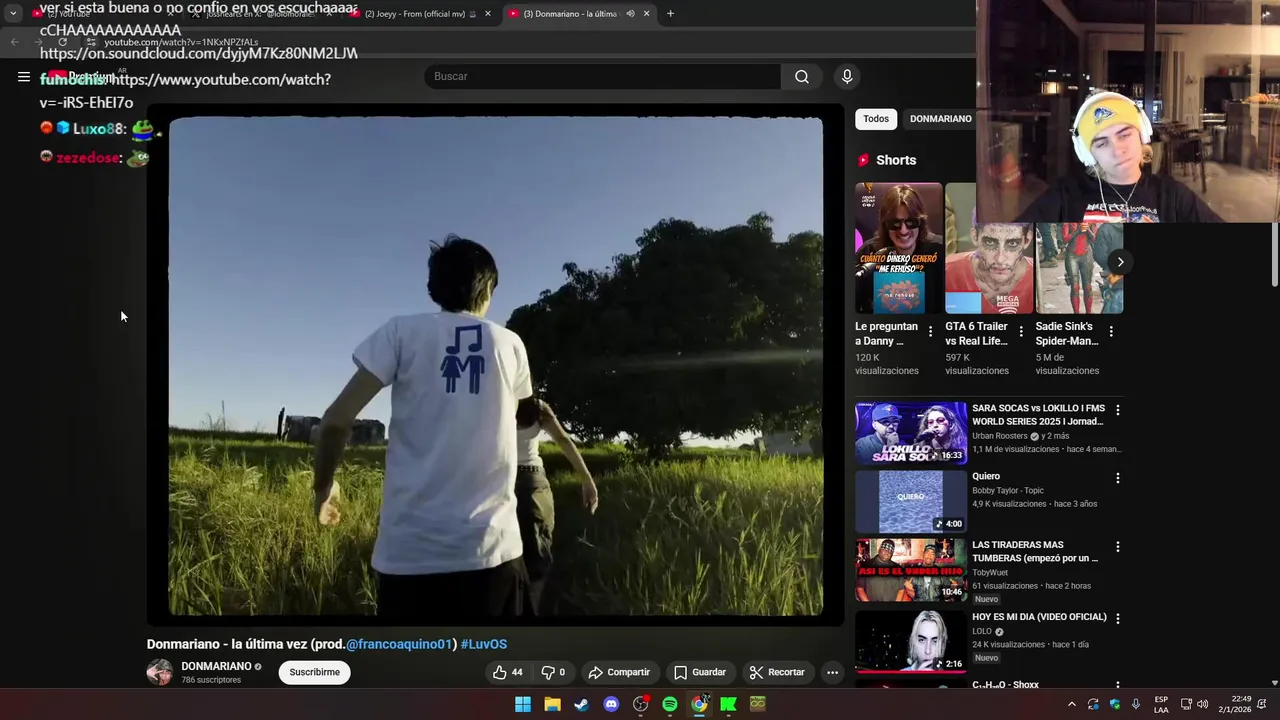Click the video player to pause

coord(495,366)
